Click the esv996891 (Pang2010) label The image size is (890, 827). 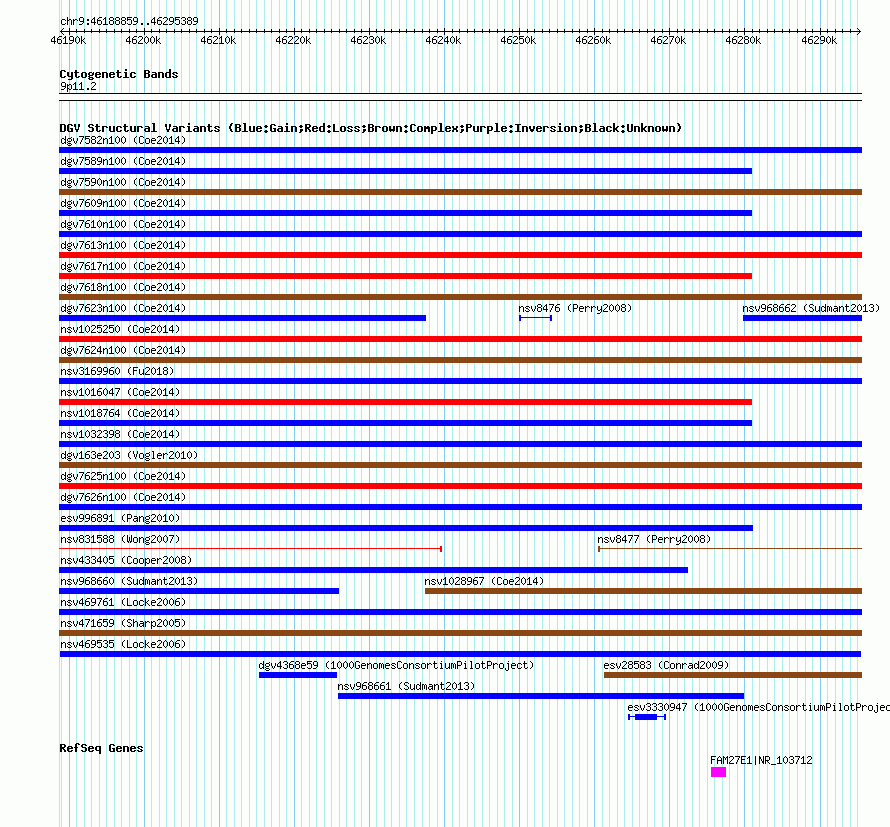click(120, 518)
